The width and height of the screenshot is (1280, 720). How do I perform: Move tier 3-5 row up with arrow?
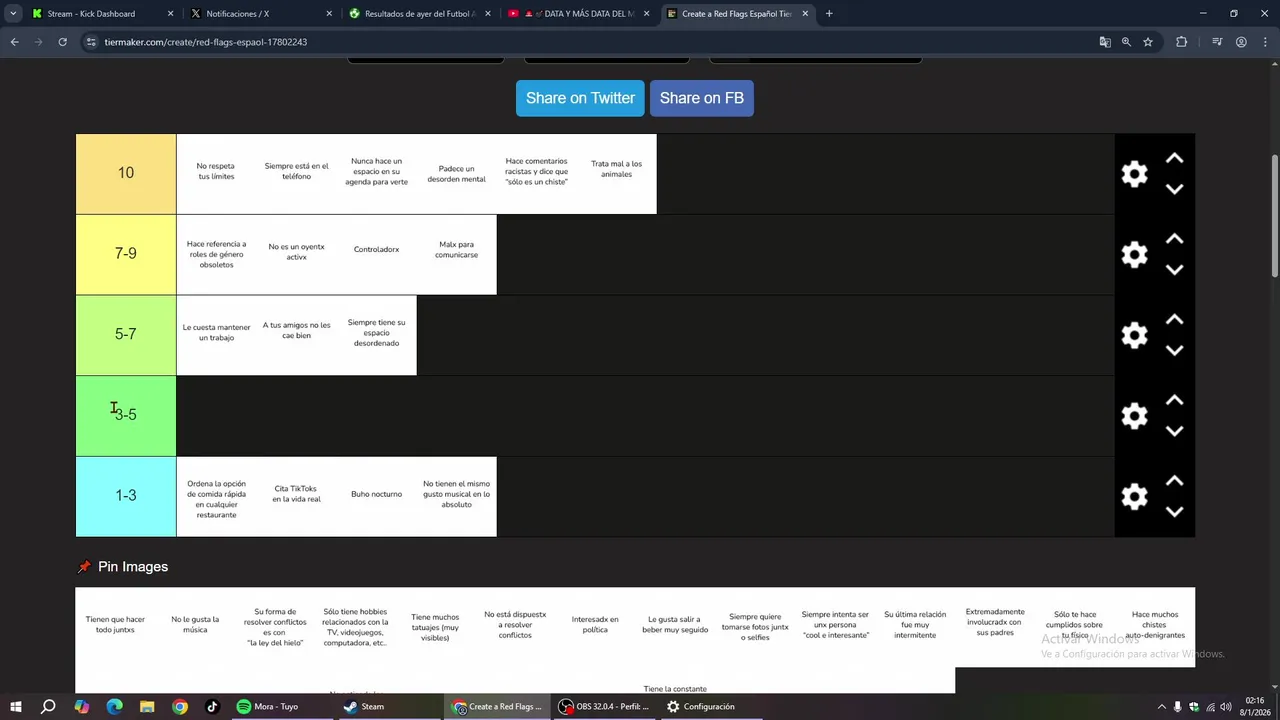[x=1174, y=400]
